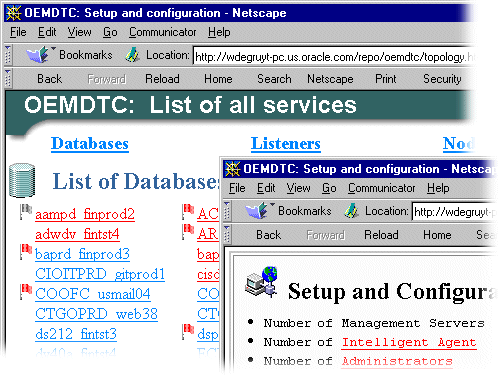The height and width of the screenshot is (375, 498).
Task: Collapse location toolbar grip in front window
Action: click(227, 211)
